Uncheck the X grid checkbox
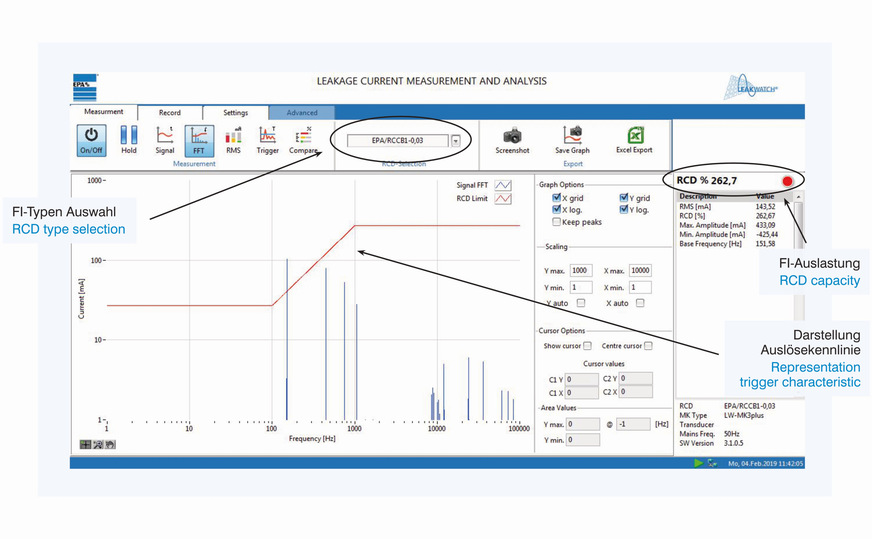 click(x=556, y=198)
